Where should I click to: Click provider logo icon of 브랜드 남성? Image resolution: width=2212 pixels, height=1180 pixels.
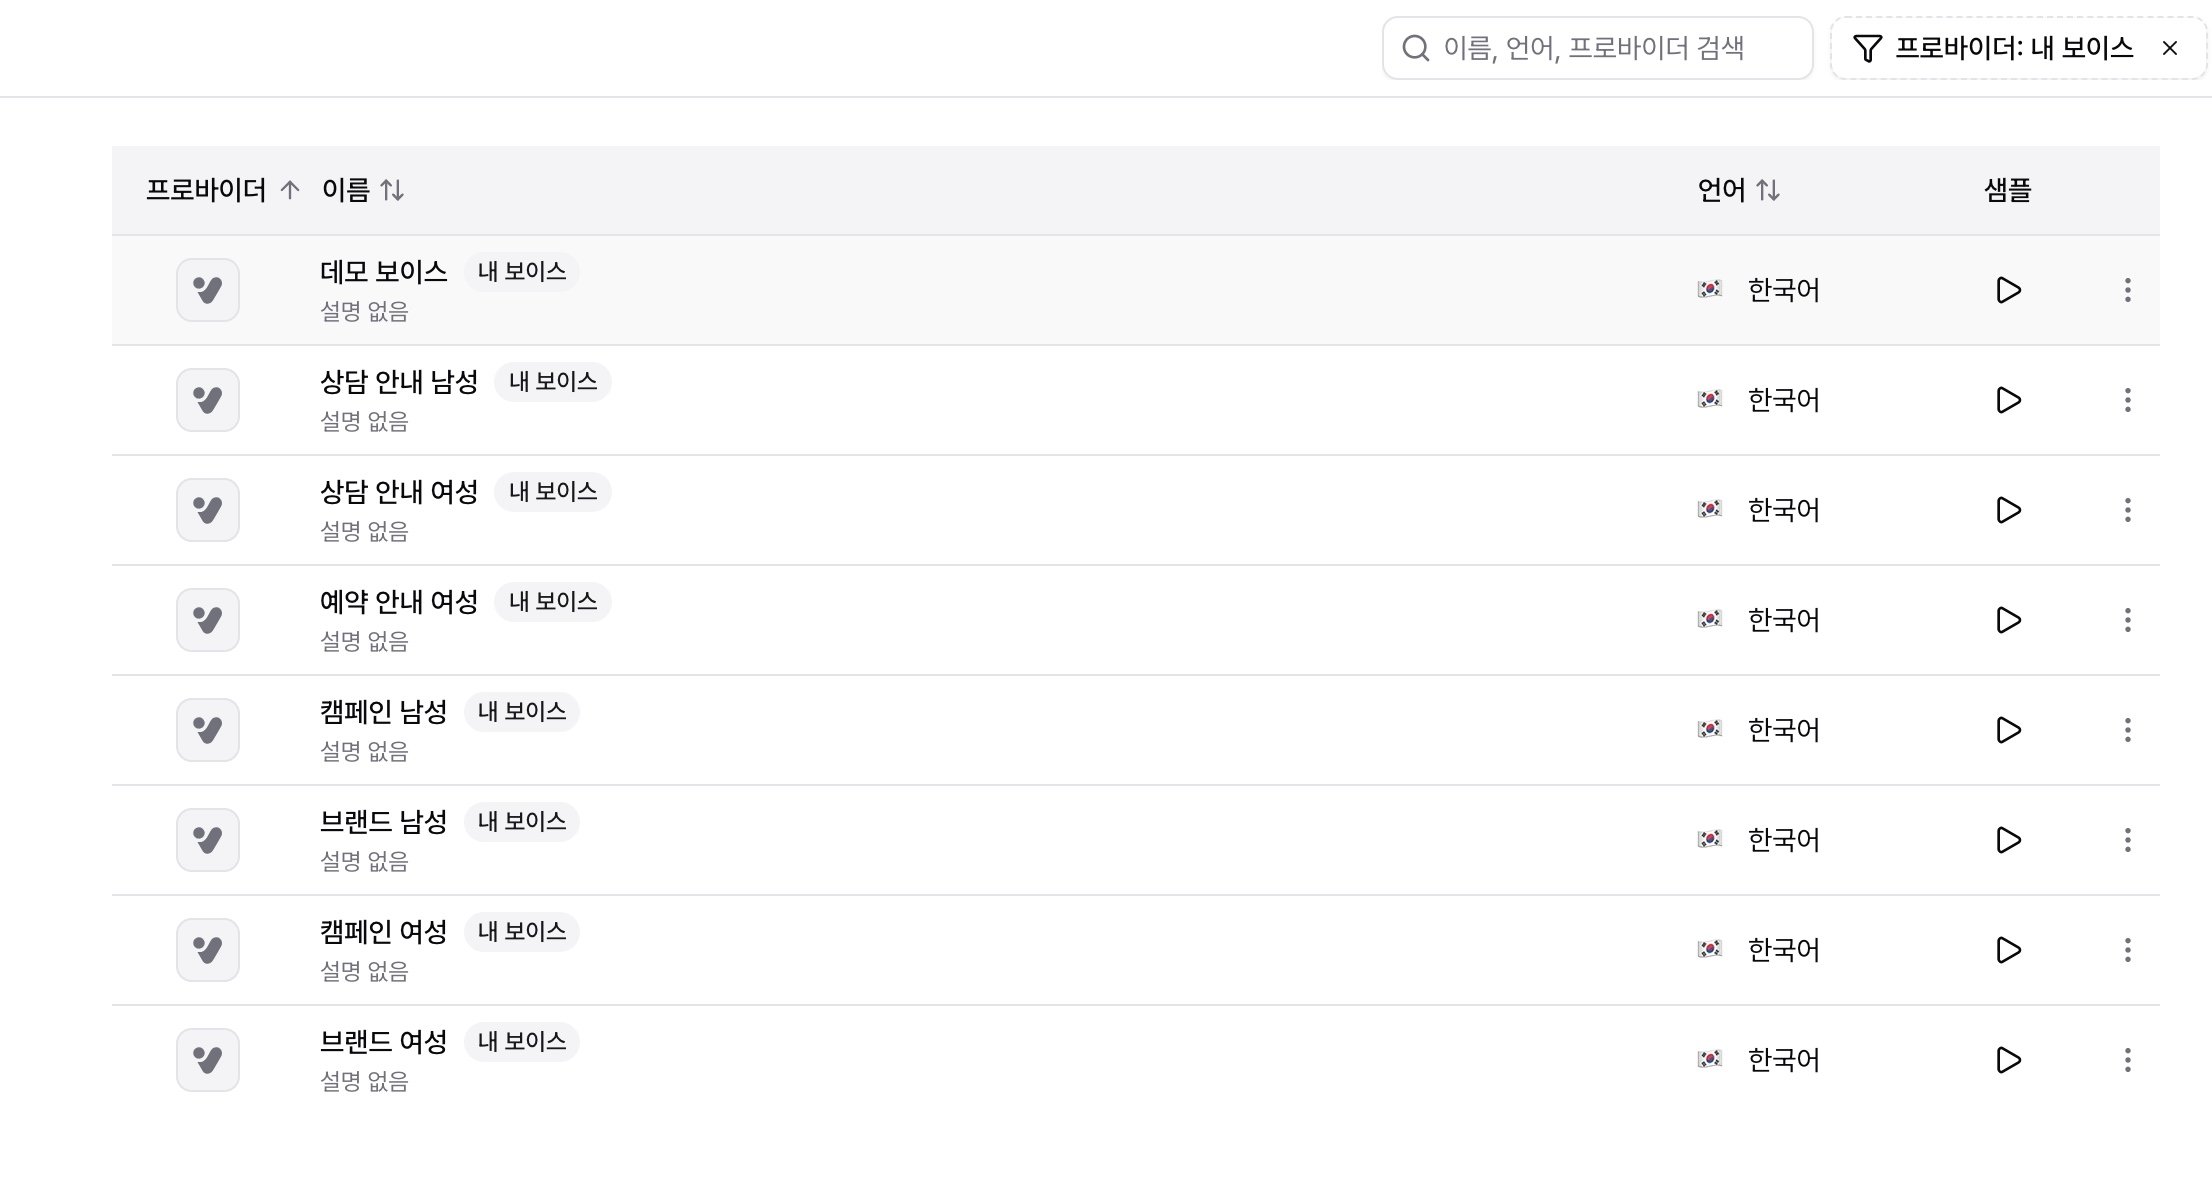coord(208,840)
